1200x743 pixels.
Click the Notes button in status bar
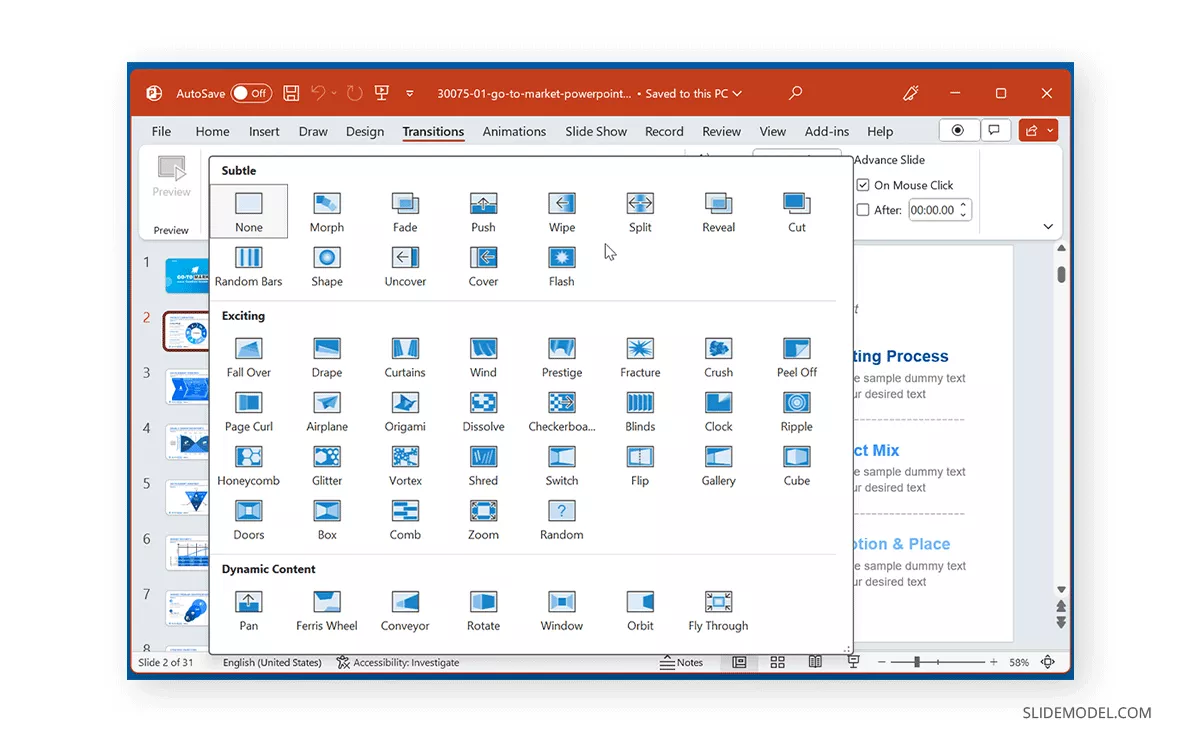coord(682,662)
